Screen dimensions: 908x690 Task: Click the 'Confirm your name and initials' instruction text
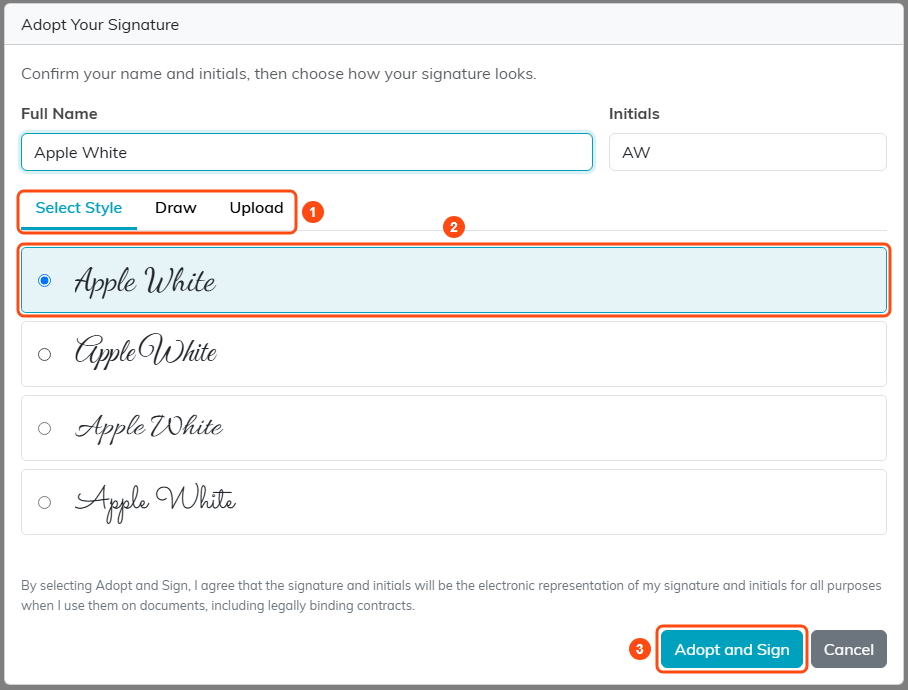(279, 74)
